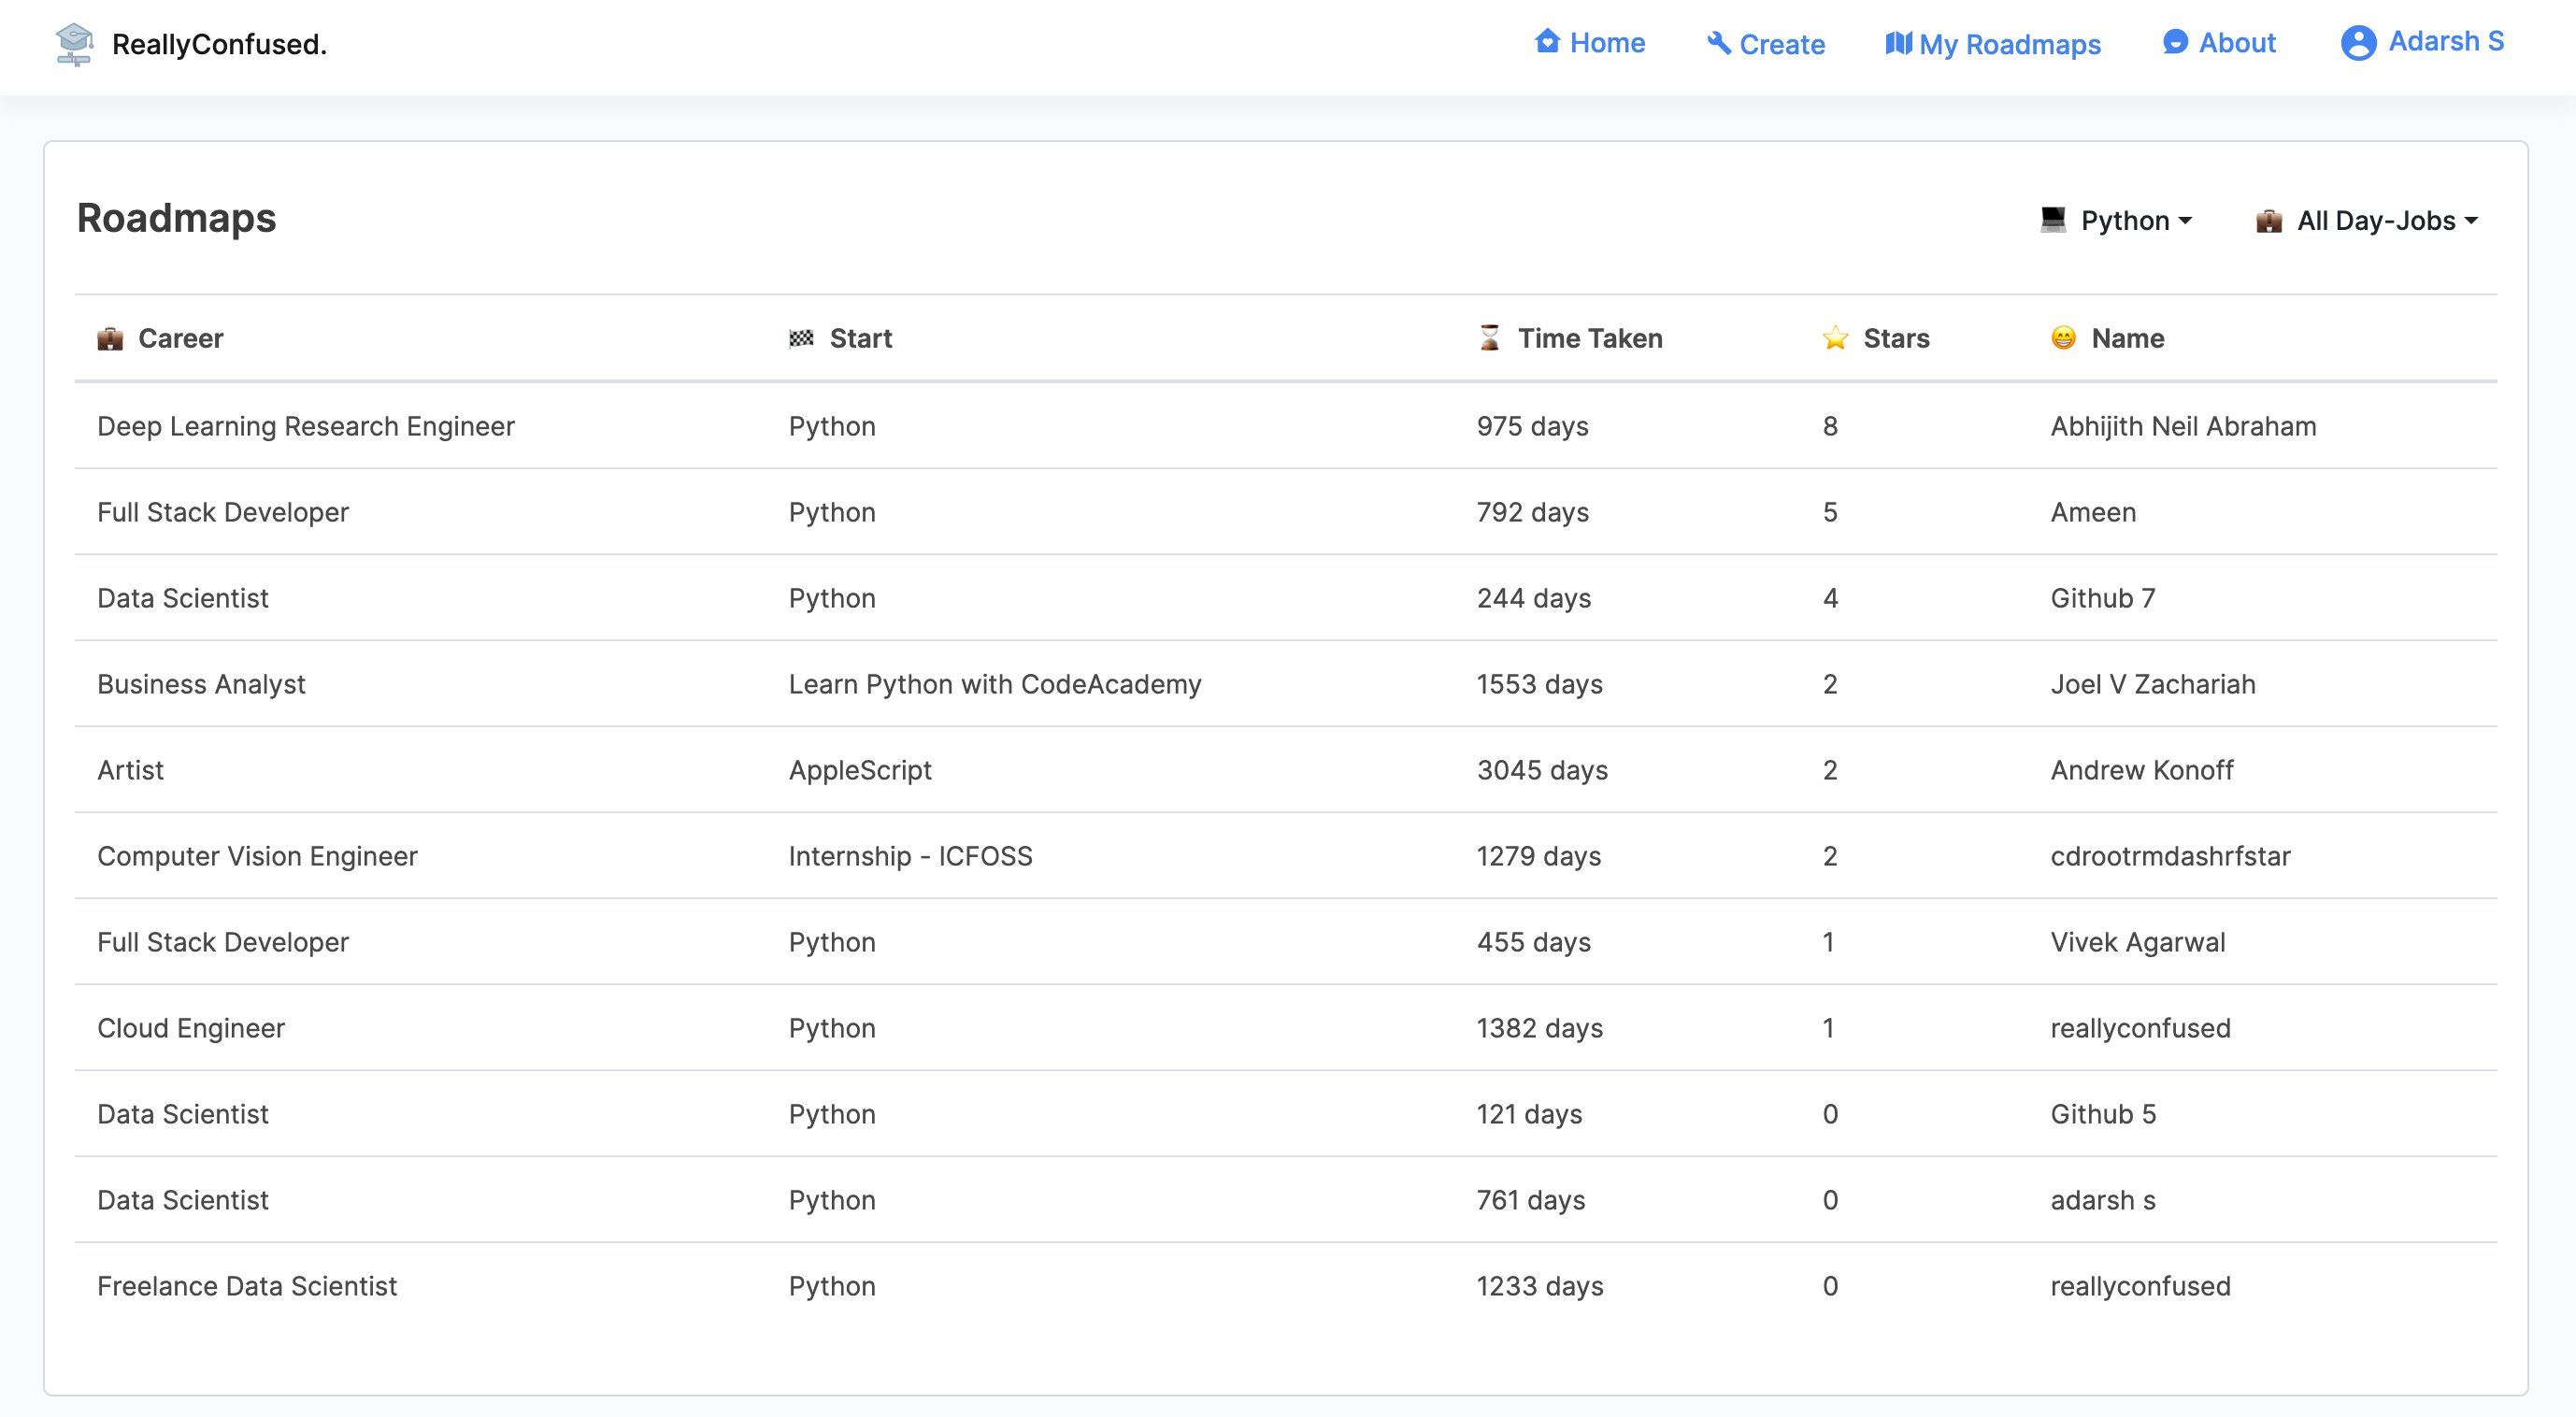
Task: Click the hourglass icon beside Time Taken
Action: click(1489, 338)
